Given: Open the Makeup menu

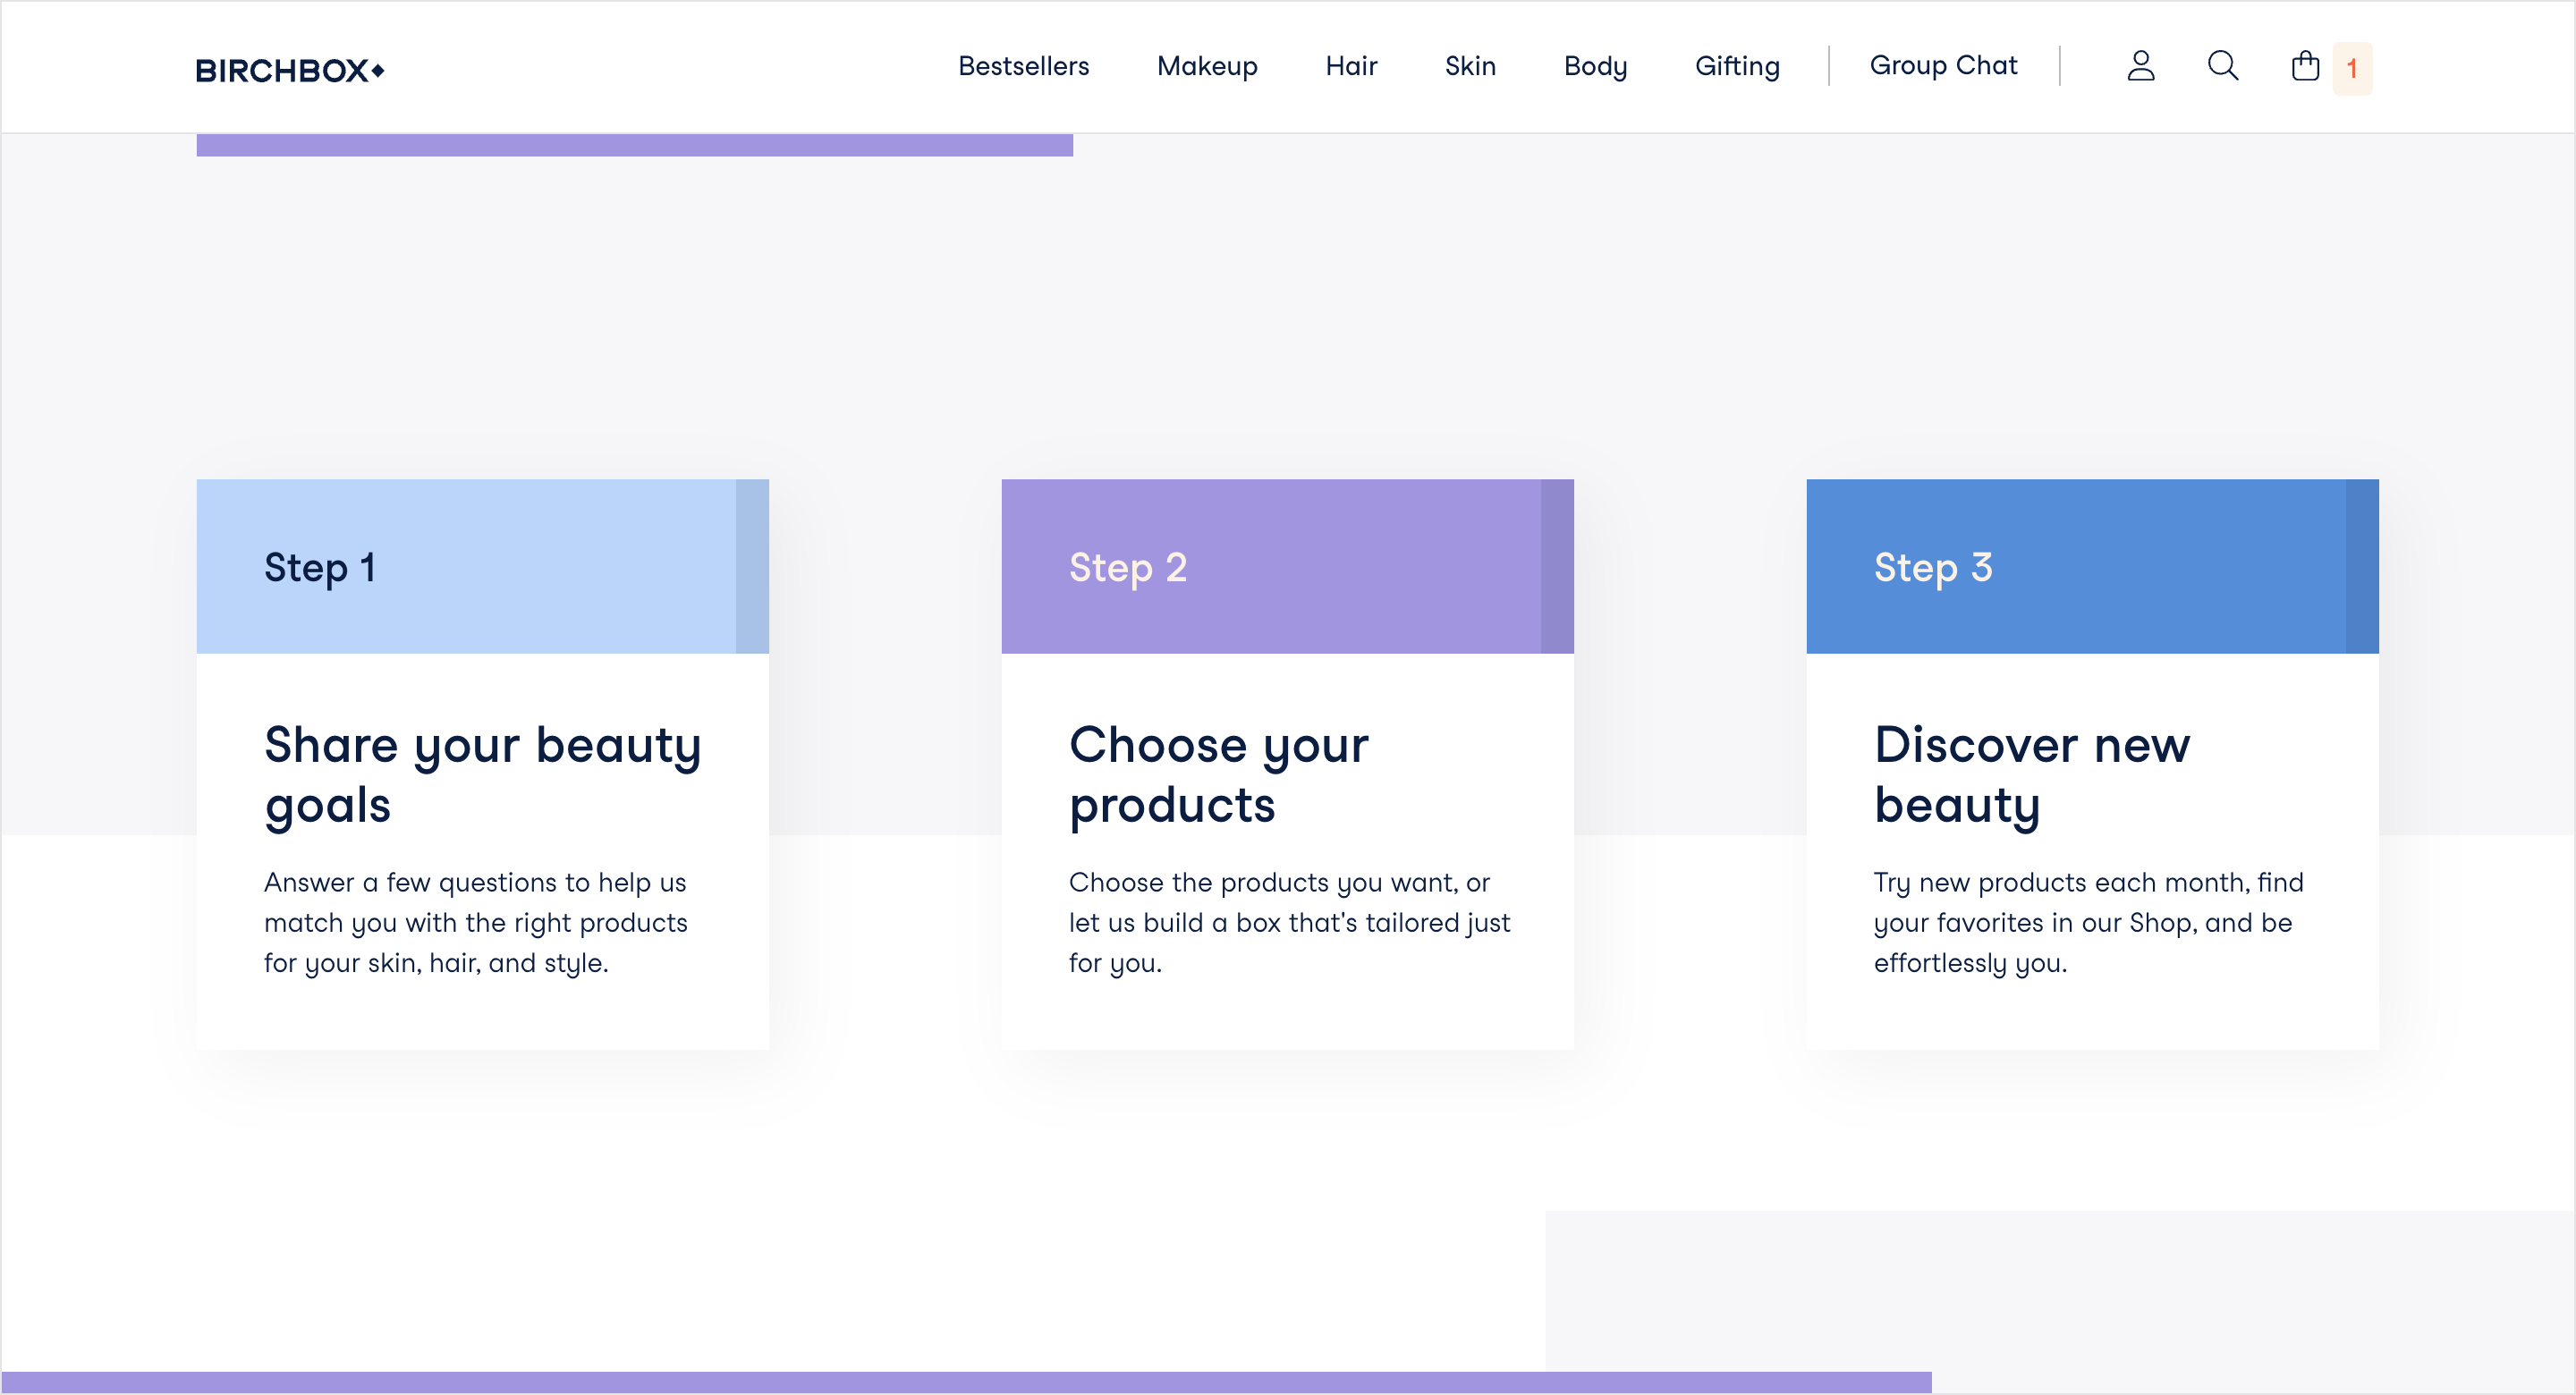Looking at the screenshot, I should (x=1207, y=66).
